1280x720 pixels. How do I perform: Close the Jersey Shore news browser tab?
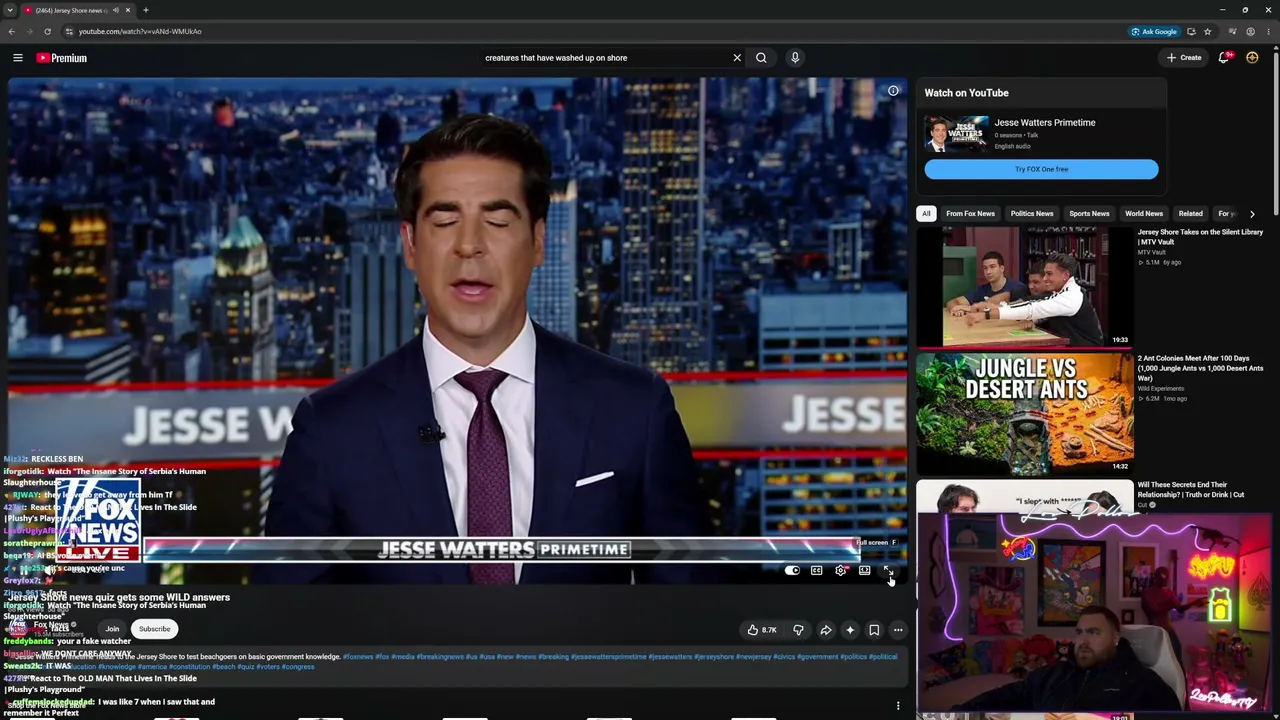[x=127, y=10]
